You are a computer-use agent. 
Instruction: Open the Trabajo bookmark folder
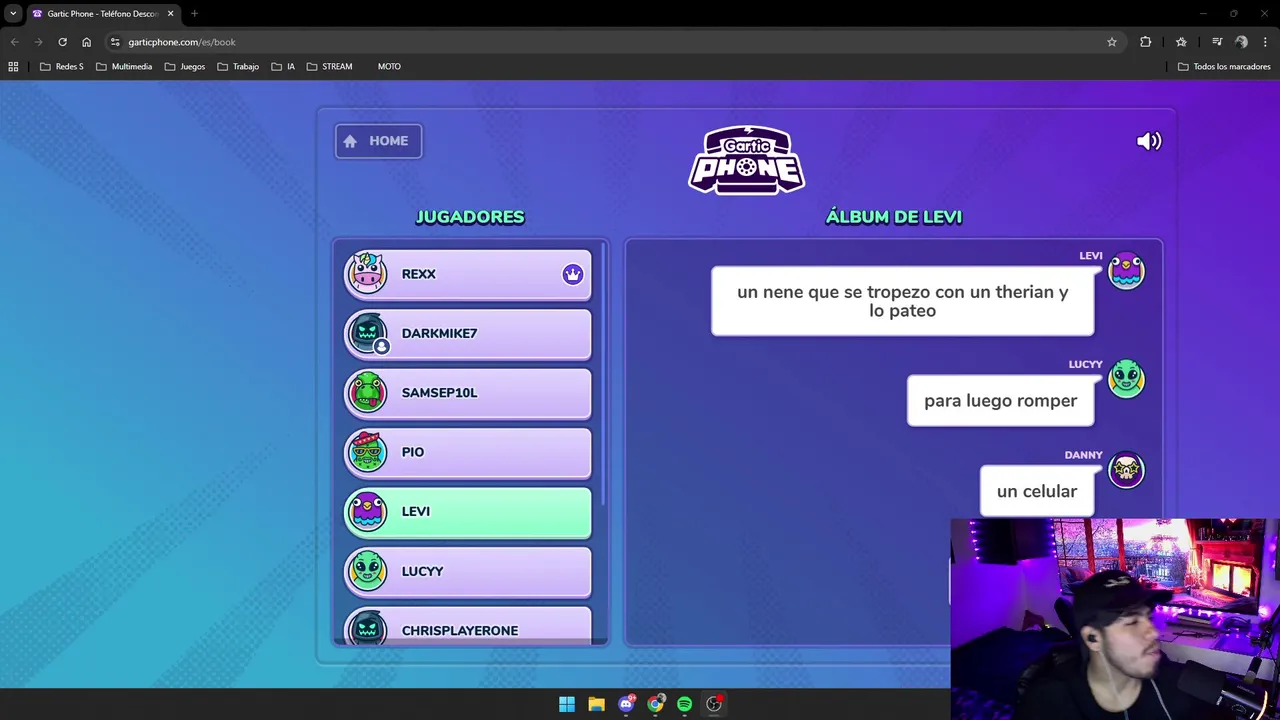[x=238, y=66]
